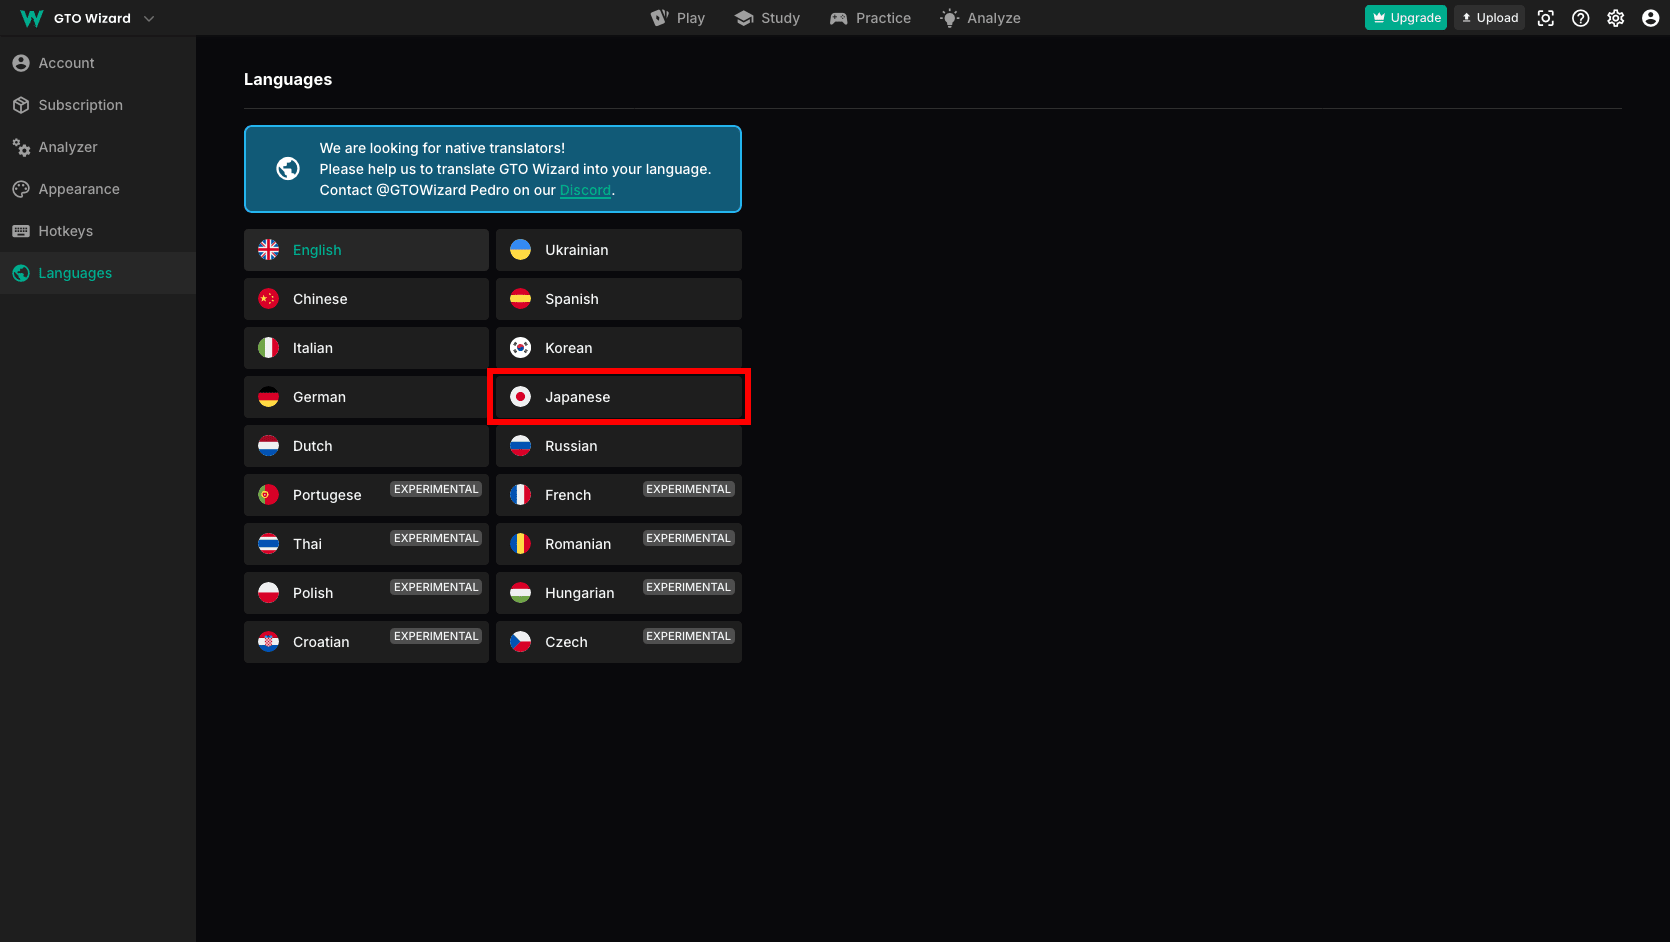Click the Japanese flag icon
This screenshot has height=942, width=1670.
pyautogui.click(x=520, y=397)
